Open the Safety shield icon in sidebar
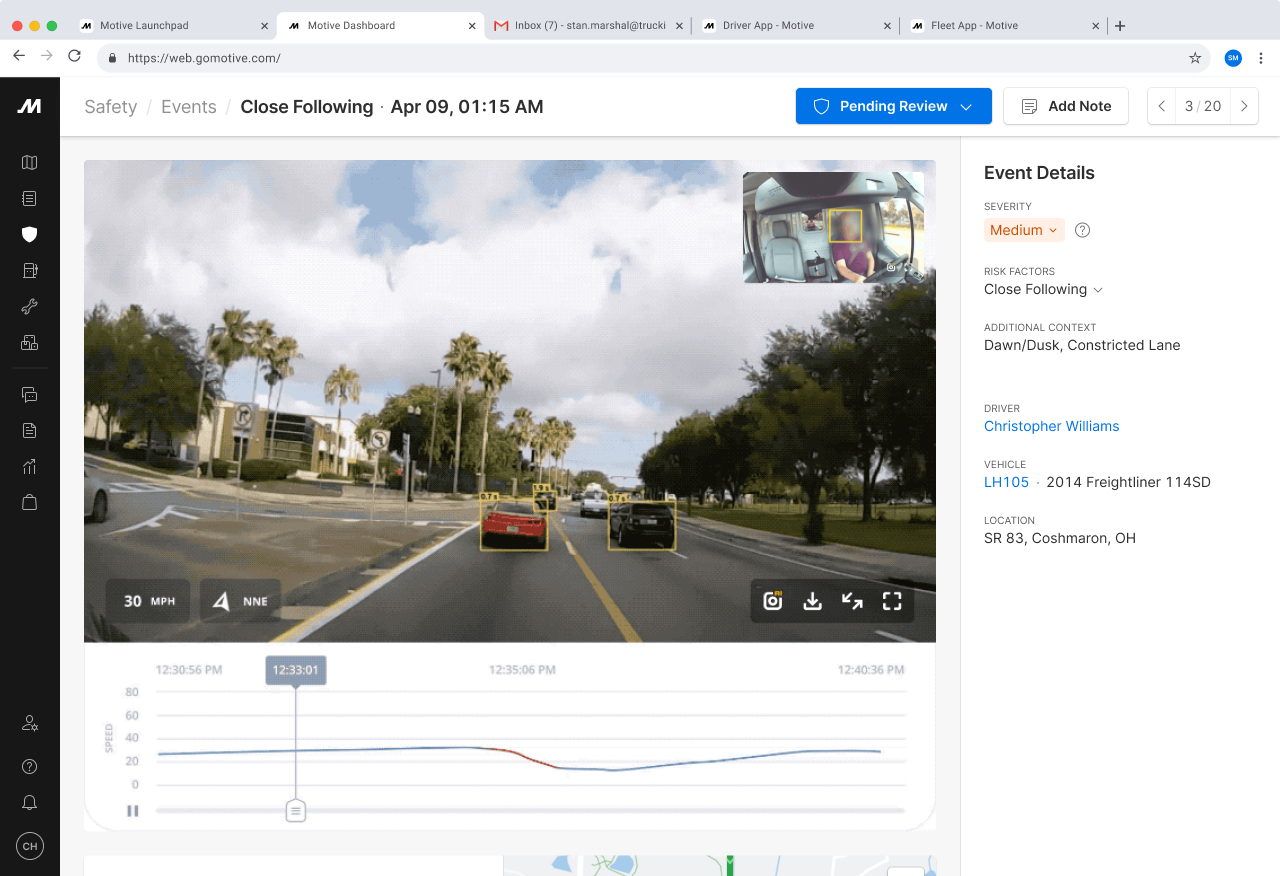 click(x=29, y=235)
